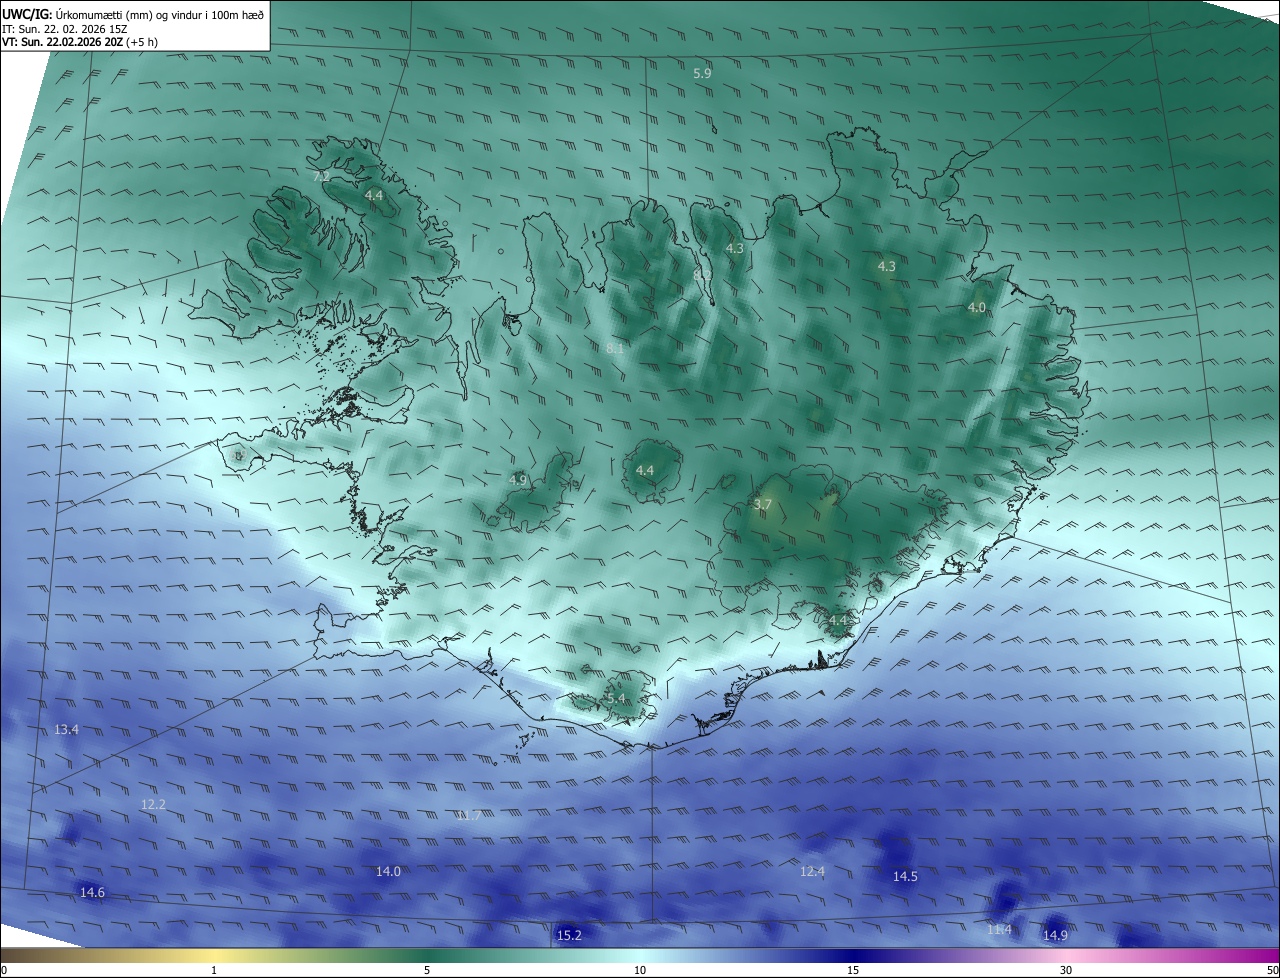Click the 1 label on the color scale
Viewport: 1280px width, 978px height.
pyautogui.click(x=214, y=970)
